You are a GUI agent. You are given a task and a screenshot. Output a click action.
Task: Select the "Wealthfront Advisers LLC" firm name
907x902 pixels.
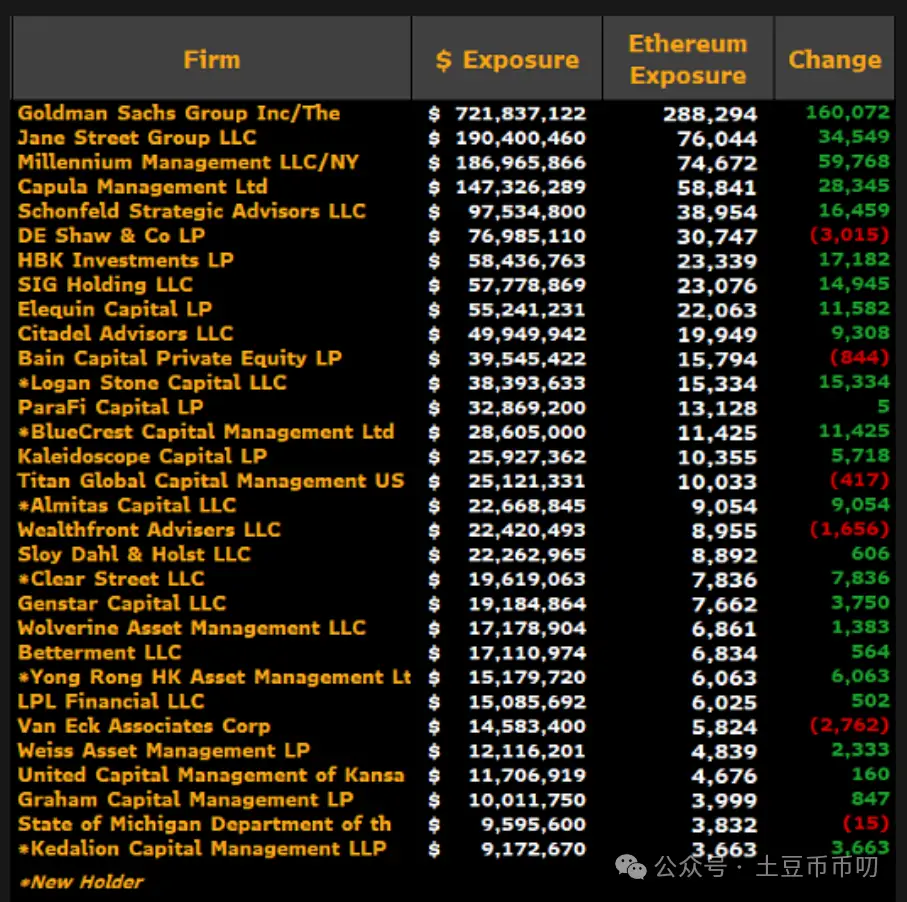pos(149,529)
